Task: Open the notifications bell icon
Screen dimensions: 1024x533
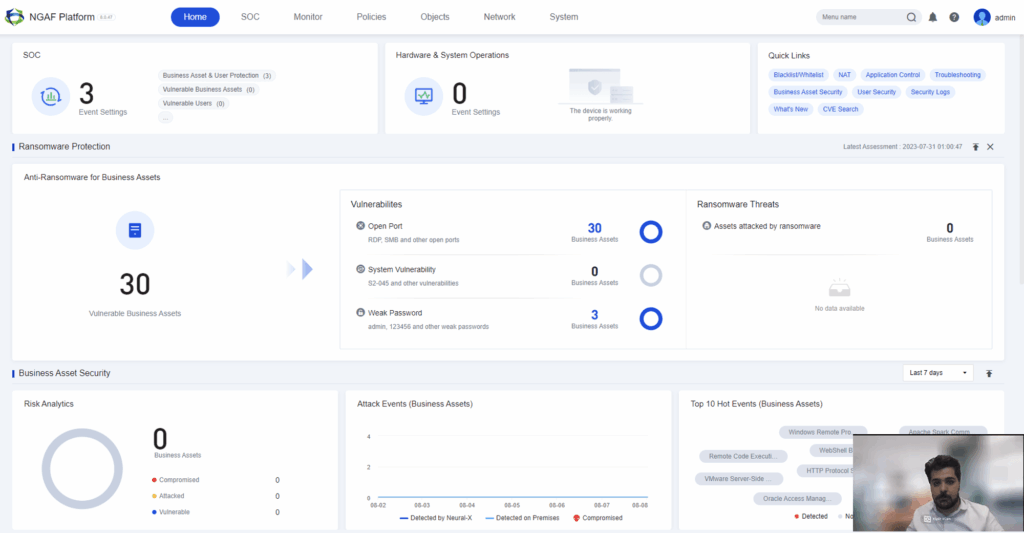Action: click(x=933, y=17)
